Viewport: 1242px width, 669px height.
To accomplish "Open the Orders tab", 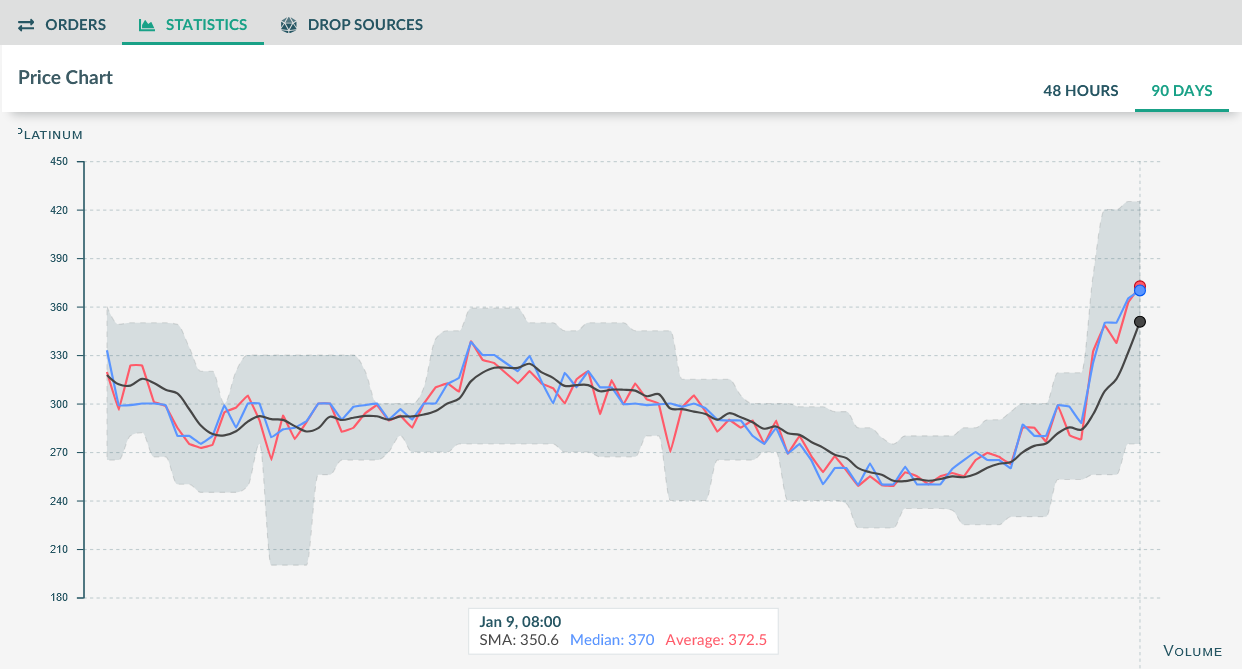I will coord(61,24).
